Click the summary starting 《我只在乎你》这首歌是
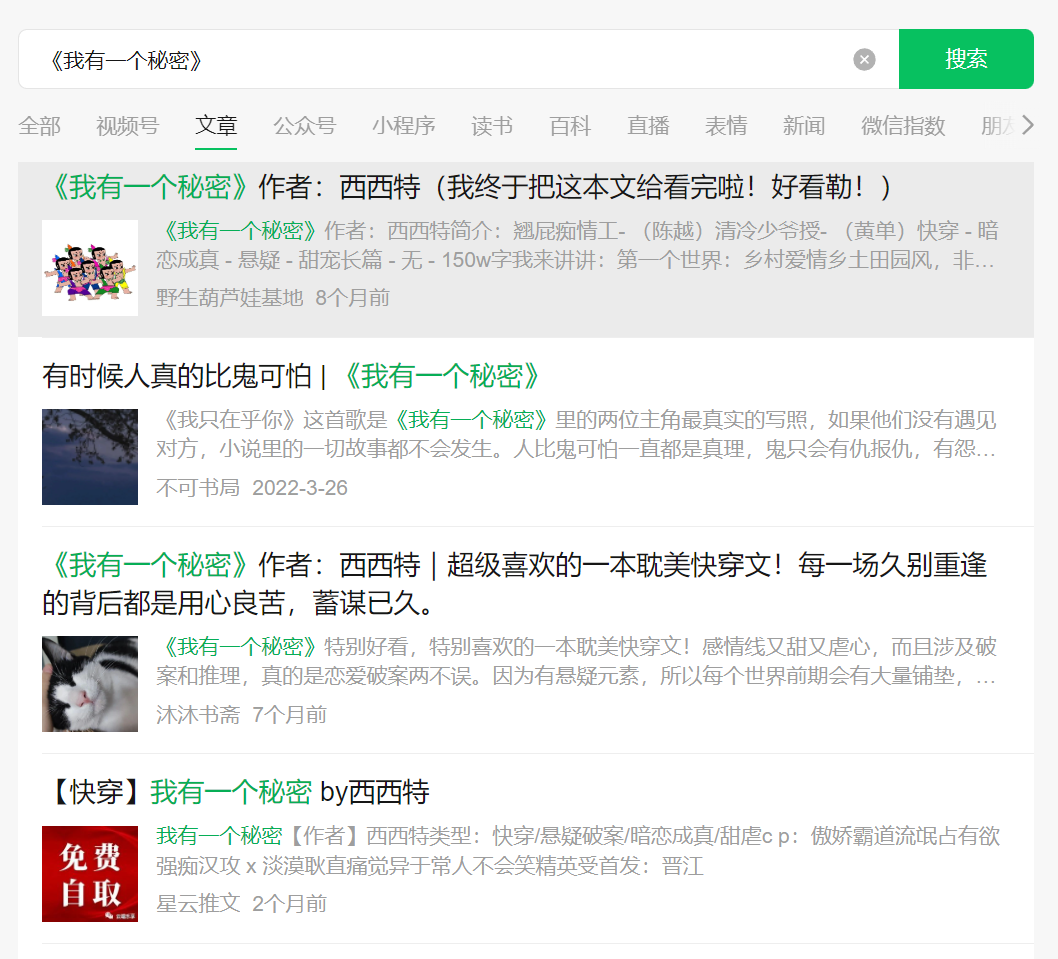 pyautogui.click(x=576, y=434)
